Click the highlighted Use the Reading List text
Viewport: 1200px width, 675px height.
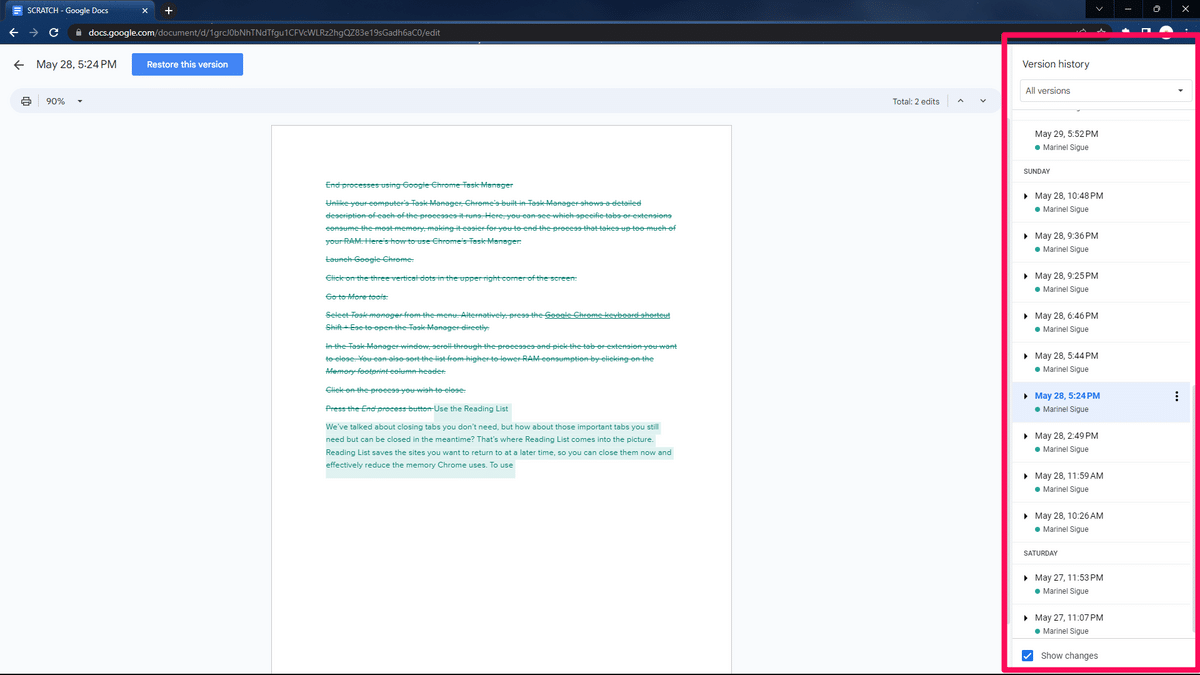coord(471,409)
